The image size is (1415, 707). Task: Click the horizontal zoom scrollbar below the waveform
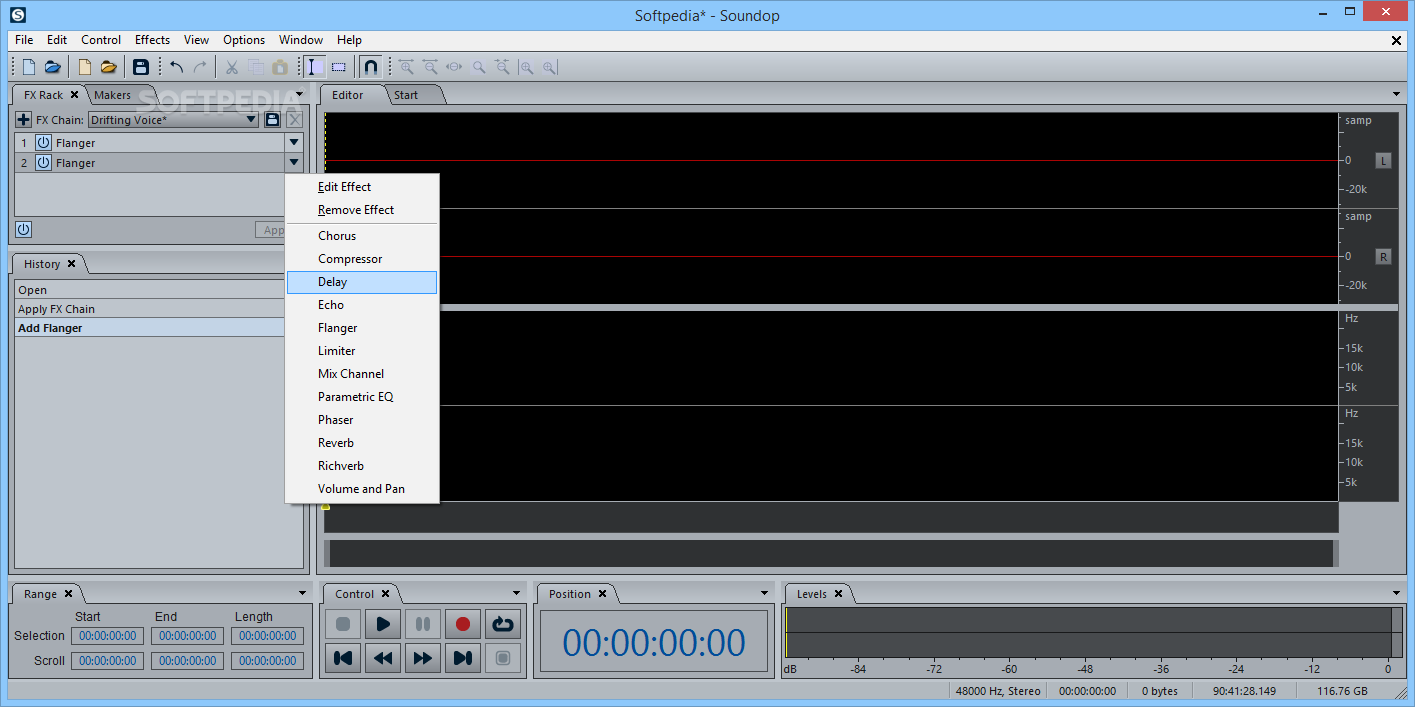[831, 553]
